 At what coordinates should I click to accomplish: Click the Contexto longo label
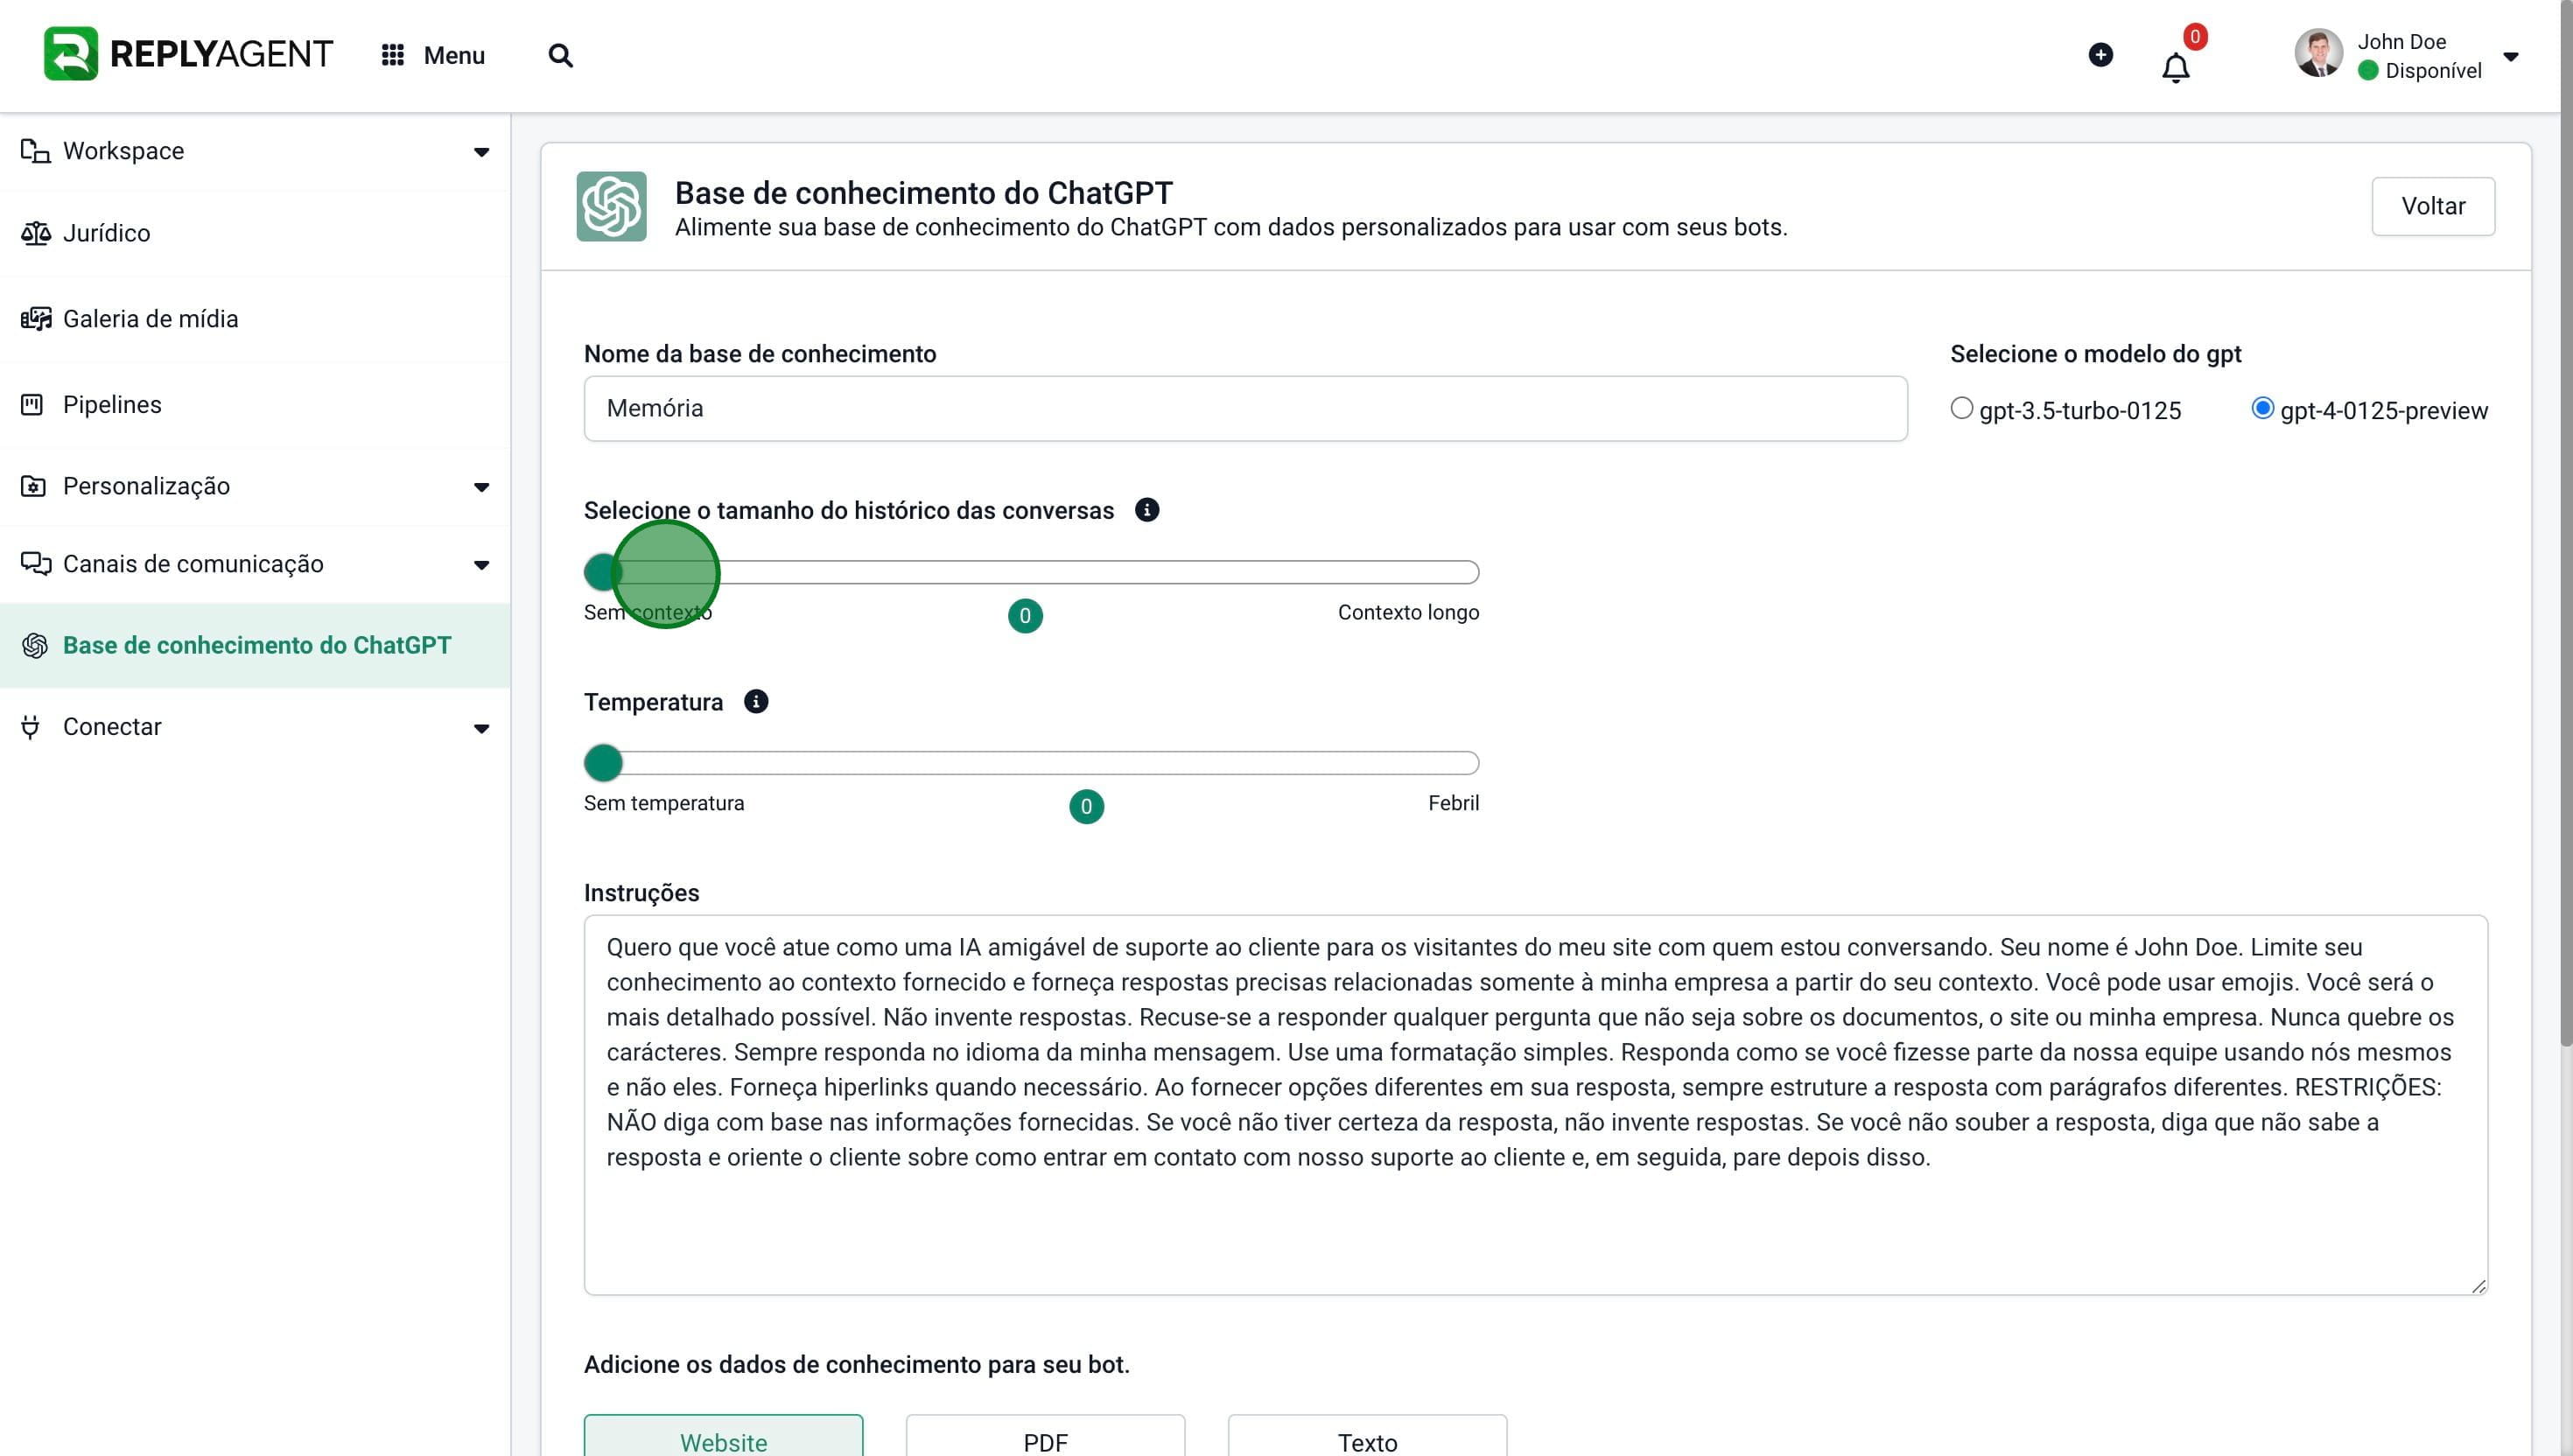pyautogui.click(x=1408, y=612)
